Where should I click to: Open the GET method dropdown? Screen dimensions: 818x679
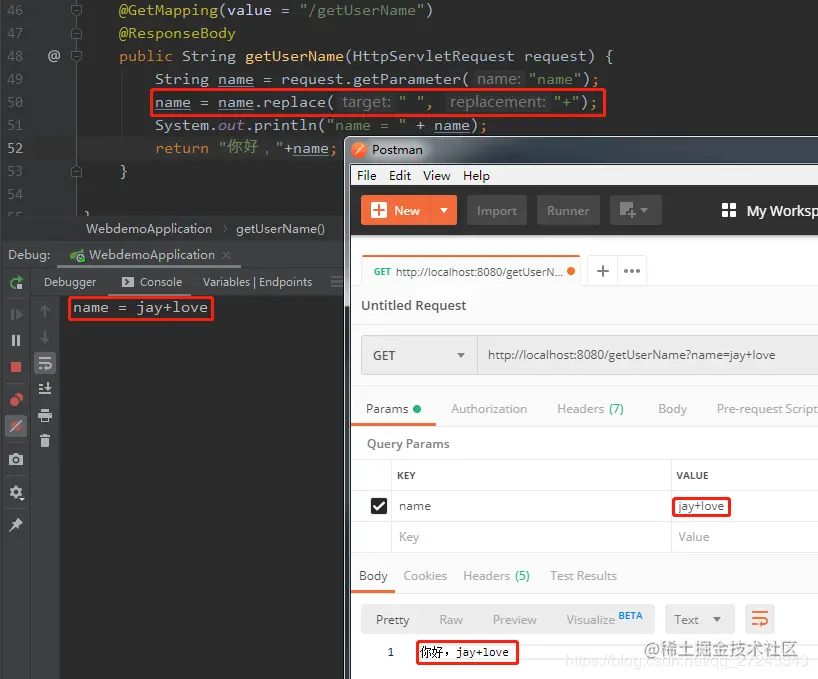pyautogui.click(x=419, y=355)
